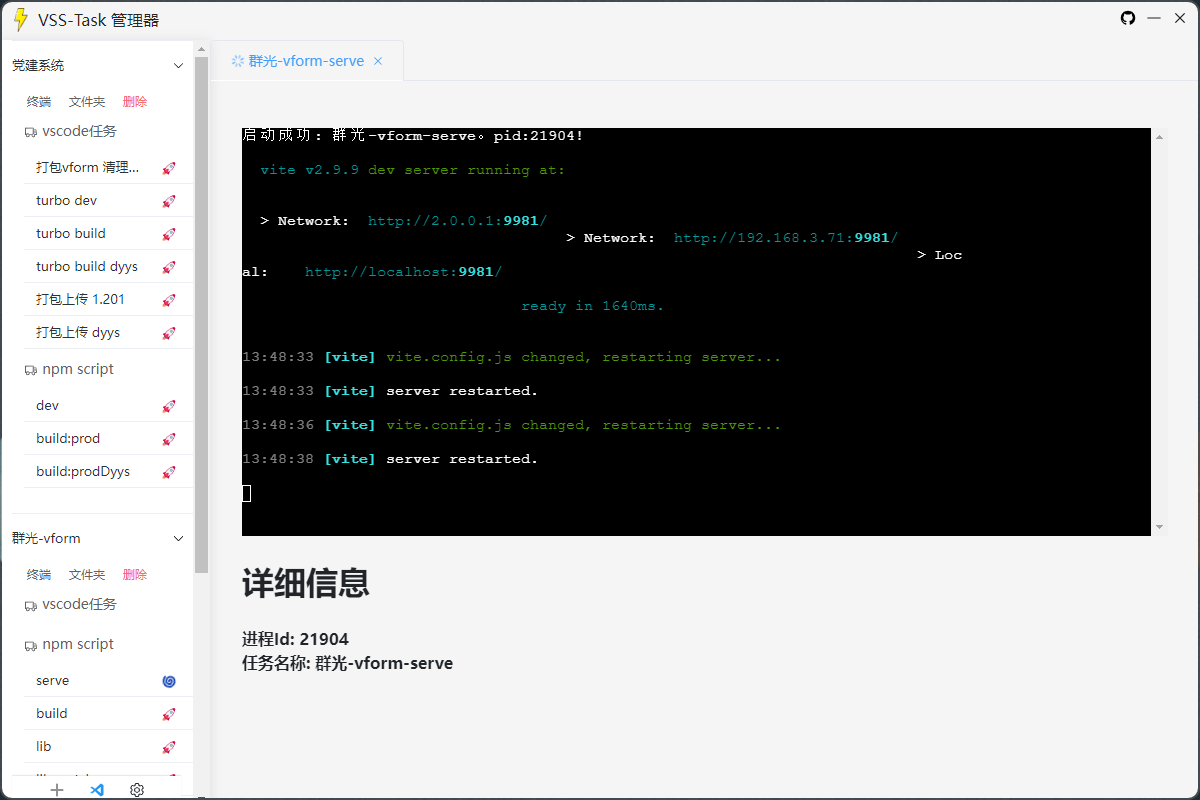Open 文件夹 for 群光-vform project
Viewport: 1200px width, 800px height.
[87, 575]
